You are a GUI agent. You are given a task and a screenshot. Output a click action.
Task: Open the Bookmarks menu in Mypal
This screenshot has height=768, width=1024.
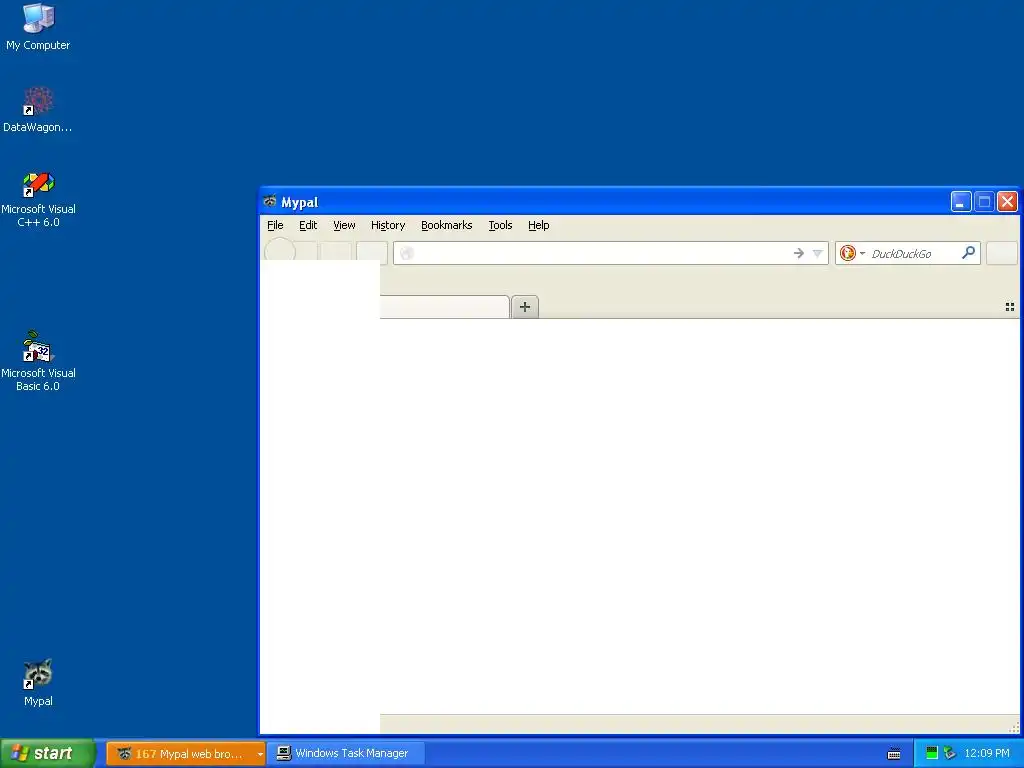[x=447, y=225]
